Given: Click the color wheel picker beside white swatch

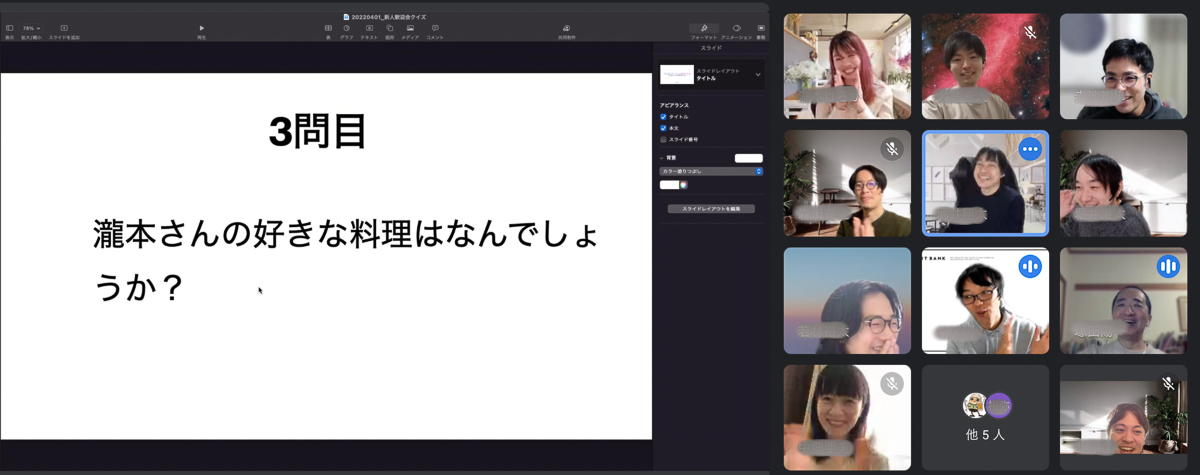Looking at the screenshot, I should click(x=684, y=185).
